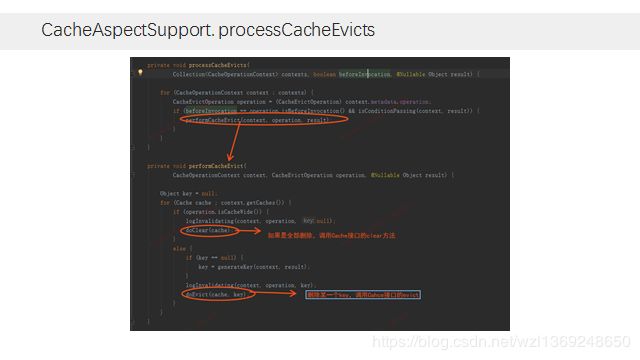The height and width of the screenshot is (360, 640).
Task: Click the 'Object key = null;' line
Action: pyautogui.click(x=189, y=193)
